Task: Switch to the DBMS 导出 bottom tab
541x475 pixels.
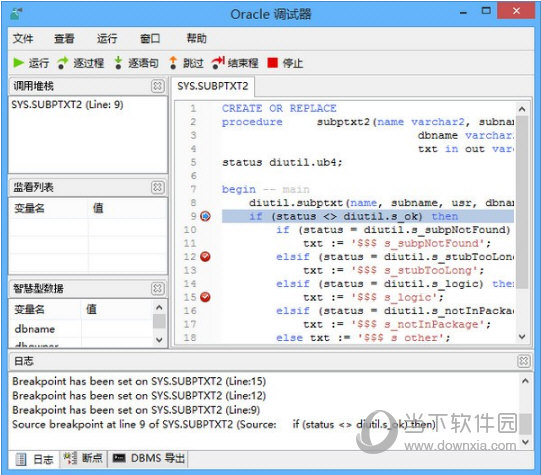Action: click(x=148, y=459)
